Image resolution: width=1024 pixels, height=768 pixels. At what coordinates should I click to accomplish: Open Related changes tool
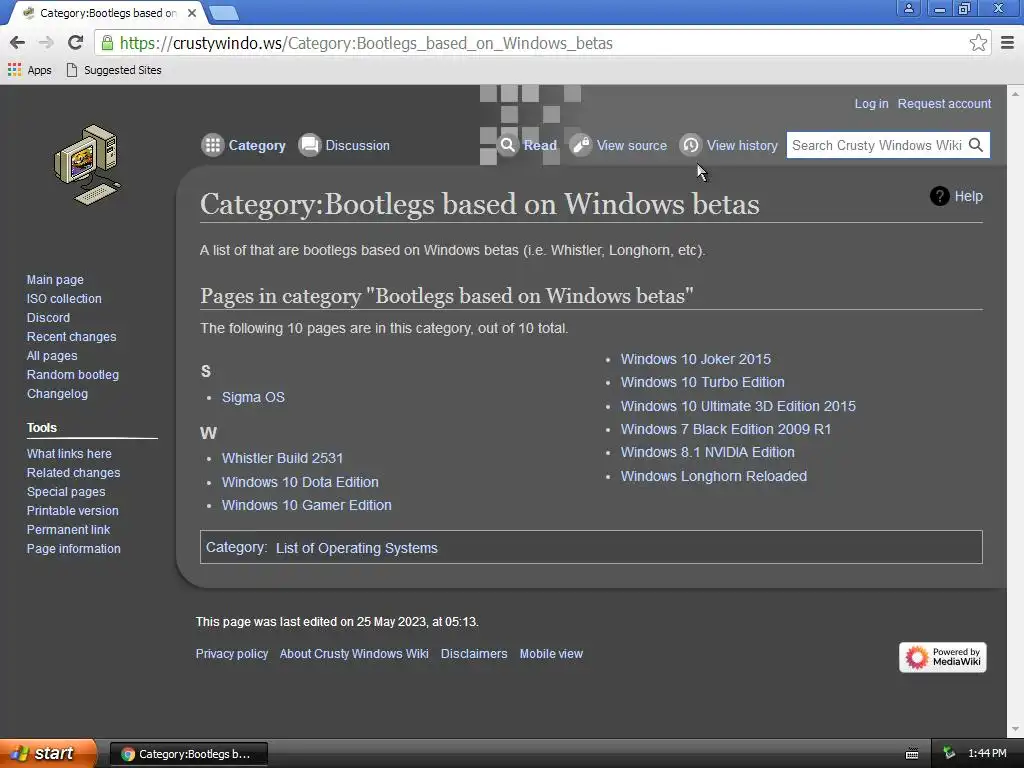point(73,472)
